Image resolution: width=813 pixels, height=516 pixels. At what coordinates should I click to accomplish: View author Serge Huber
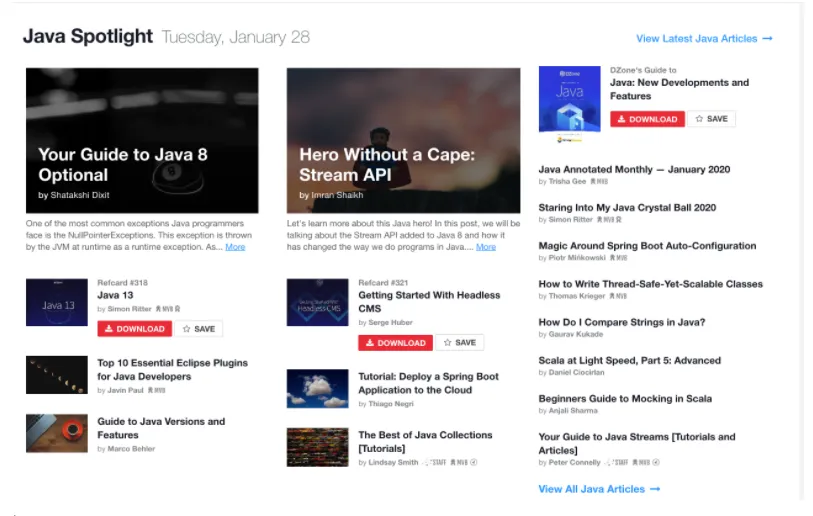click(x=390, y=322)
